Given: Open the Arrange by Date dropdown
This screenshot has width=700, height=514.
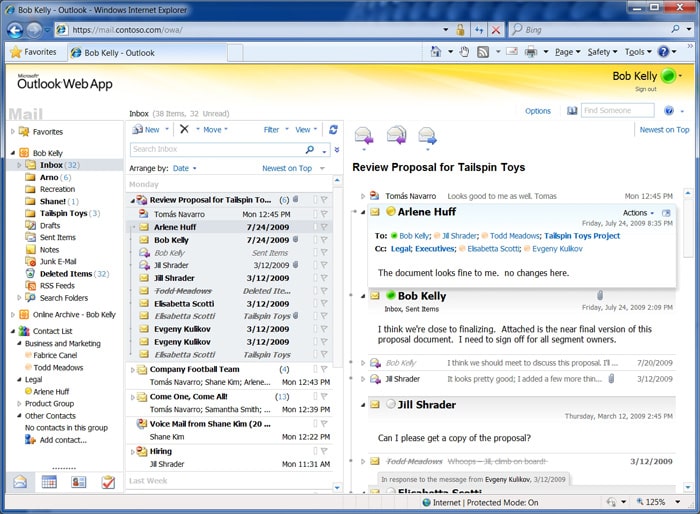Looking at the screenshot, I should (x=184, y=169).
